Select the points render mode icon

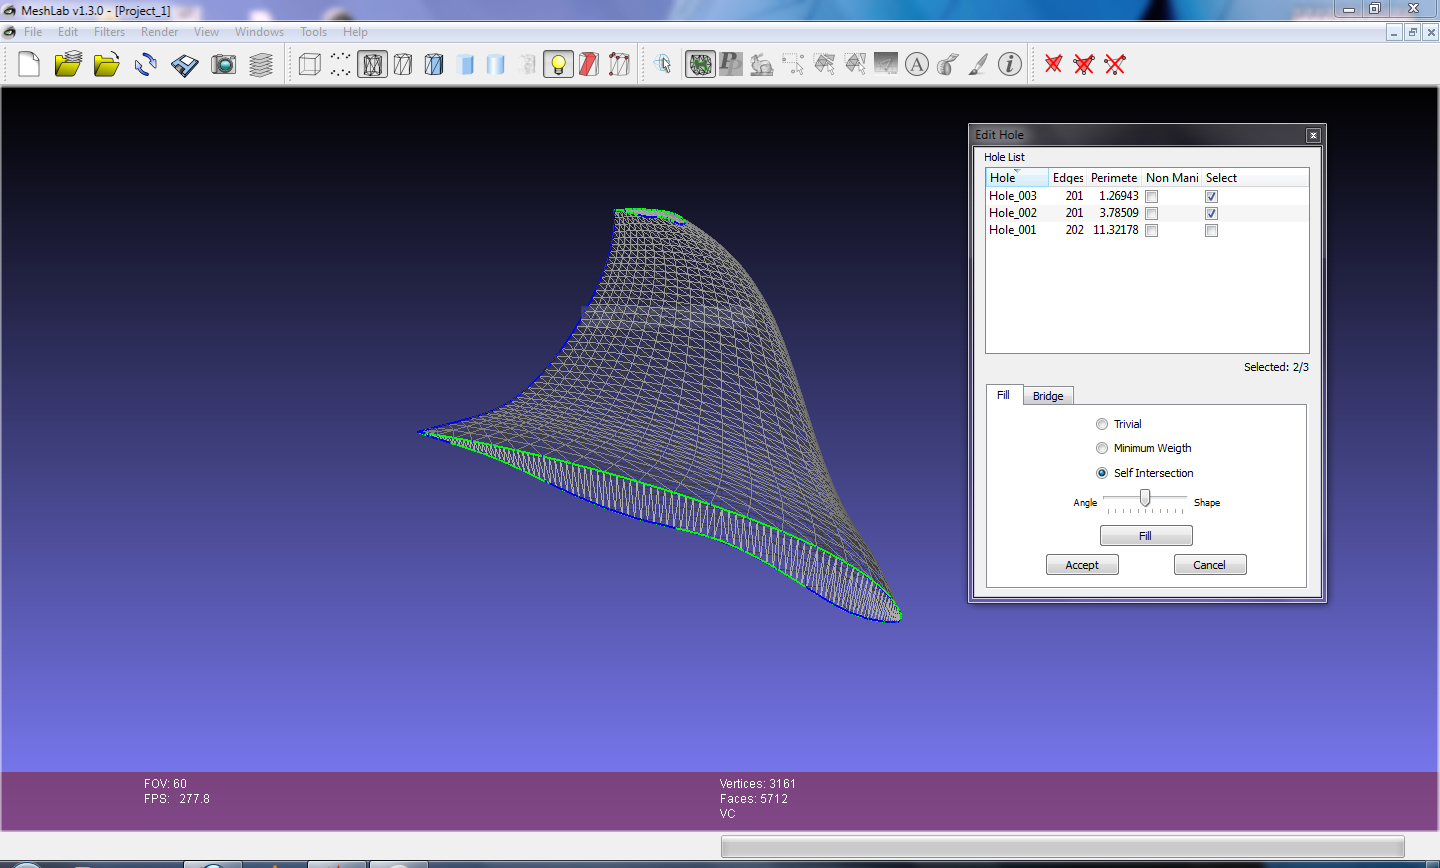click(341, 65)
